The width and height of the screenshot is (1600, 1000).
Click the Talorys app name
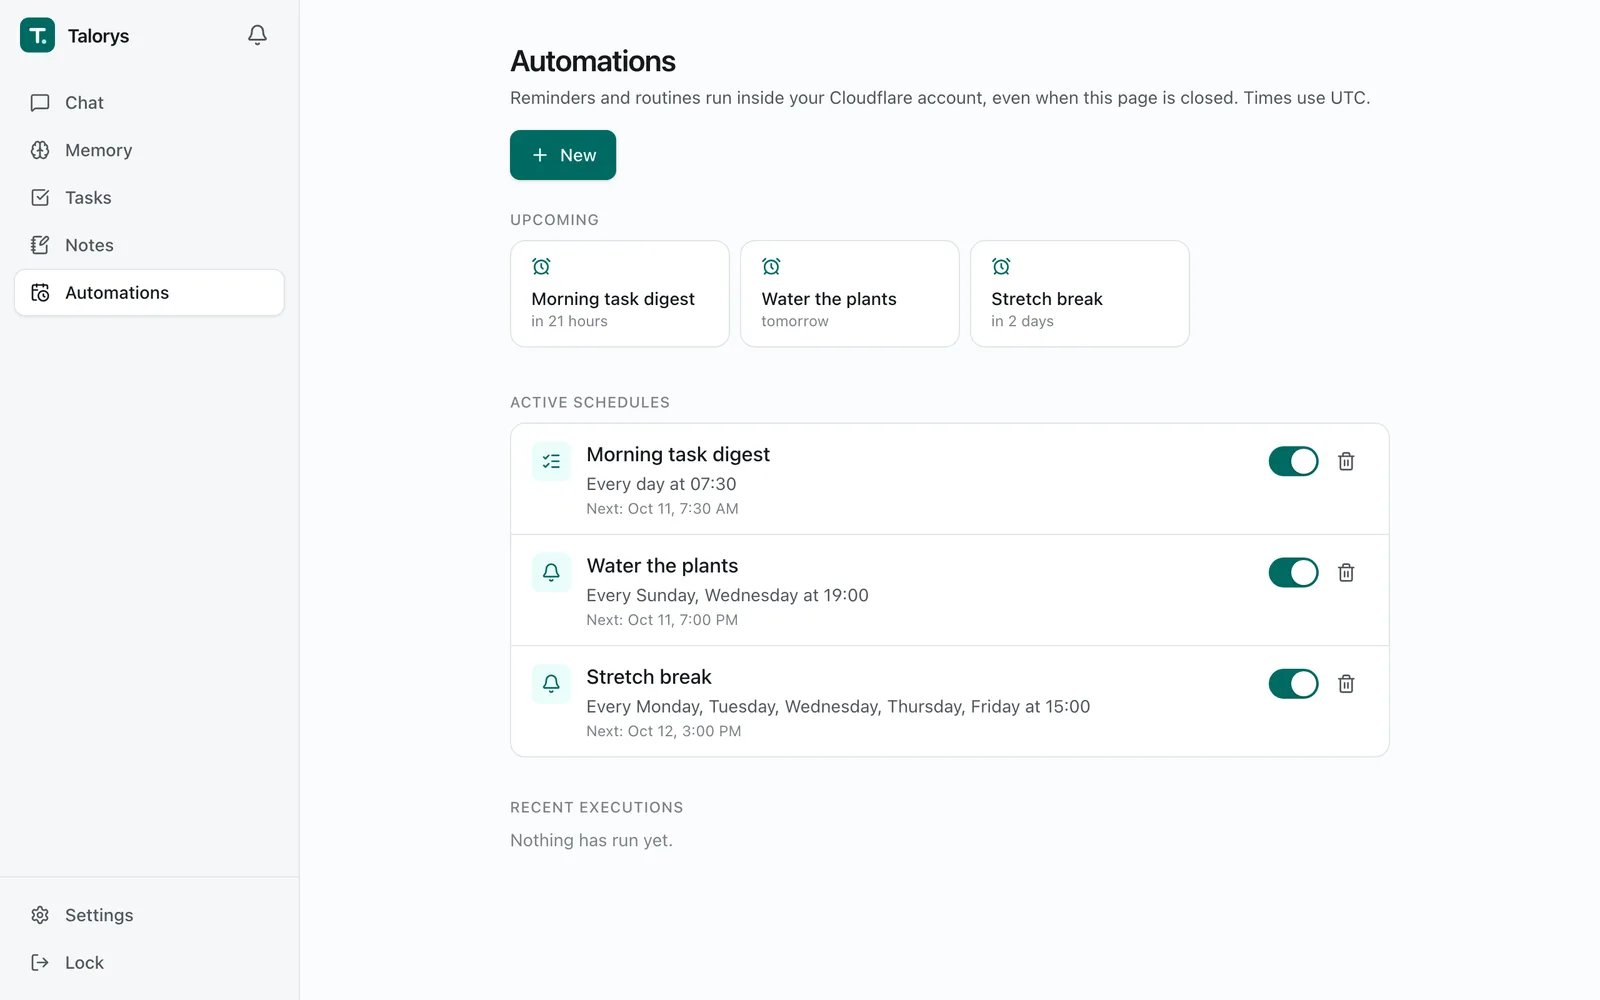click(x=98, y=36)
